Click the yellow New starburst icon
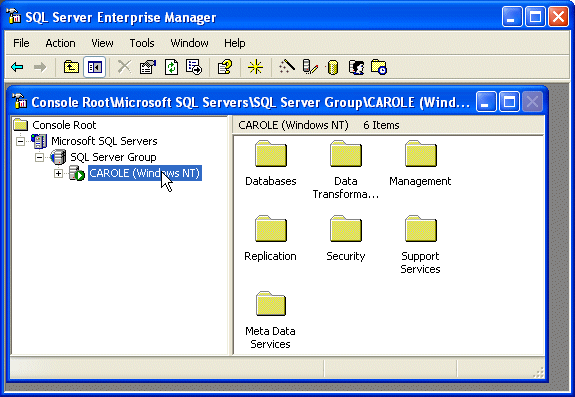Image resolution: width=575 pixels, height=397 pixels. click(255, 67)
